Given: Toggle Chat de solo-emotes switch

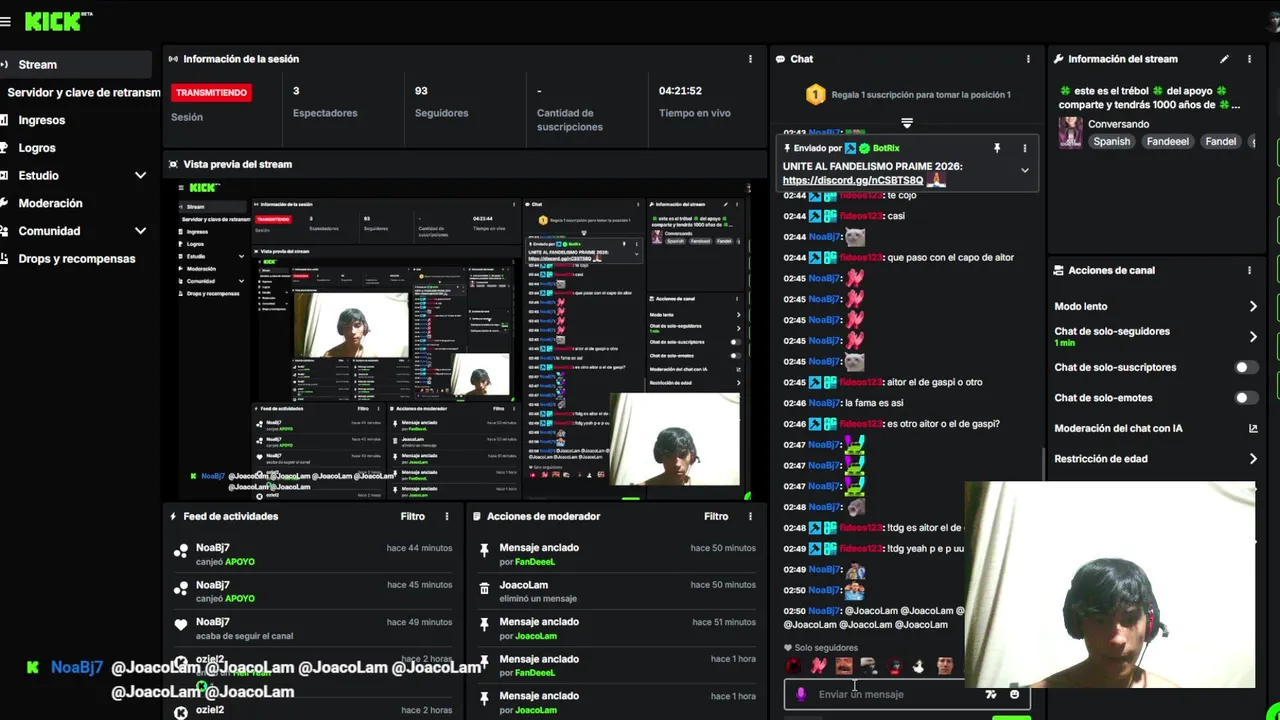Looking at the screenshot, I should click(1246, 398).
